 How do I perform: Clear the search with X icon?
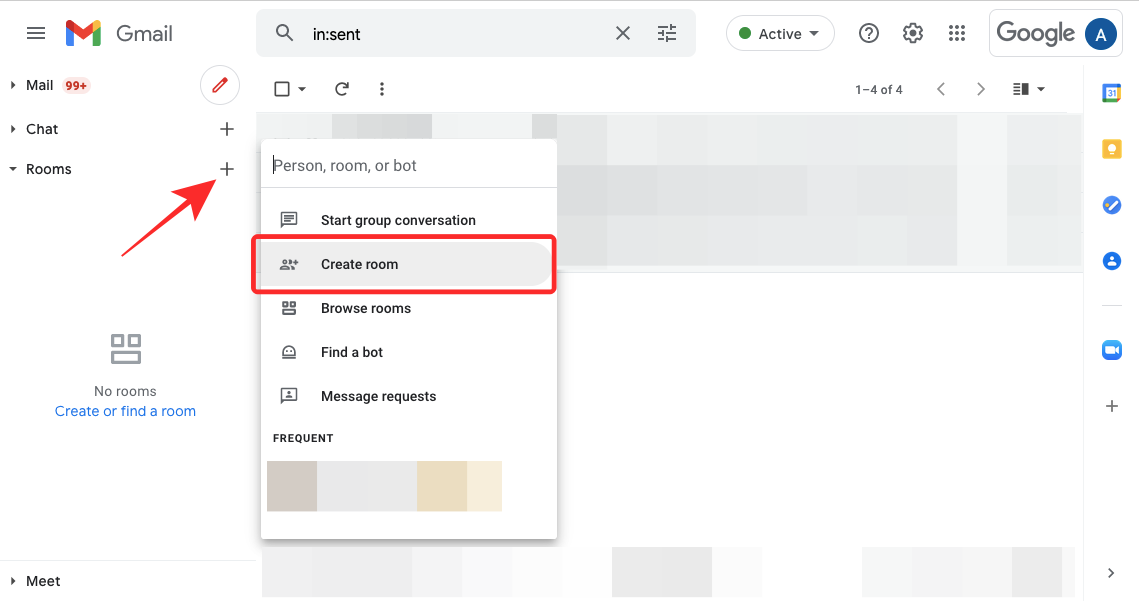pyautogui.click(x=622, y=34)
